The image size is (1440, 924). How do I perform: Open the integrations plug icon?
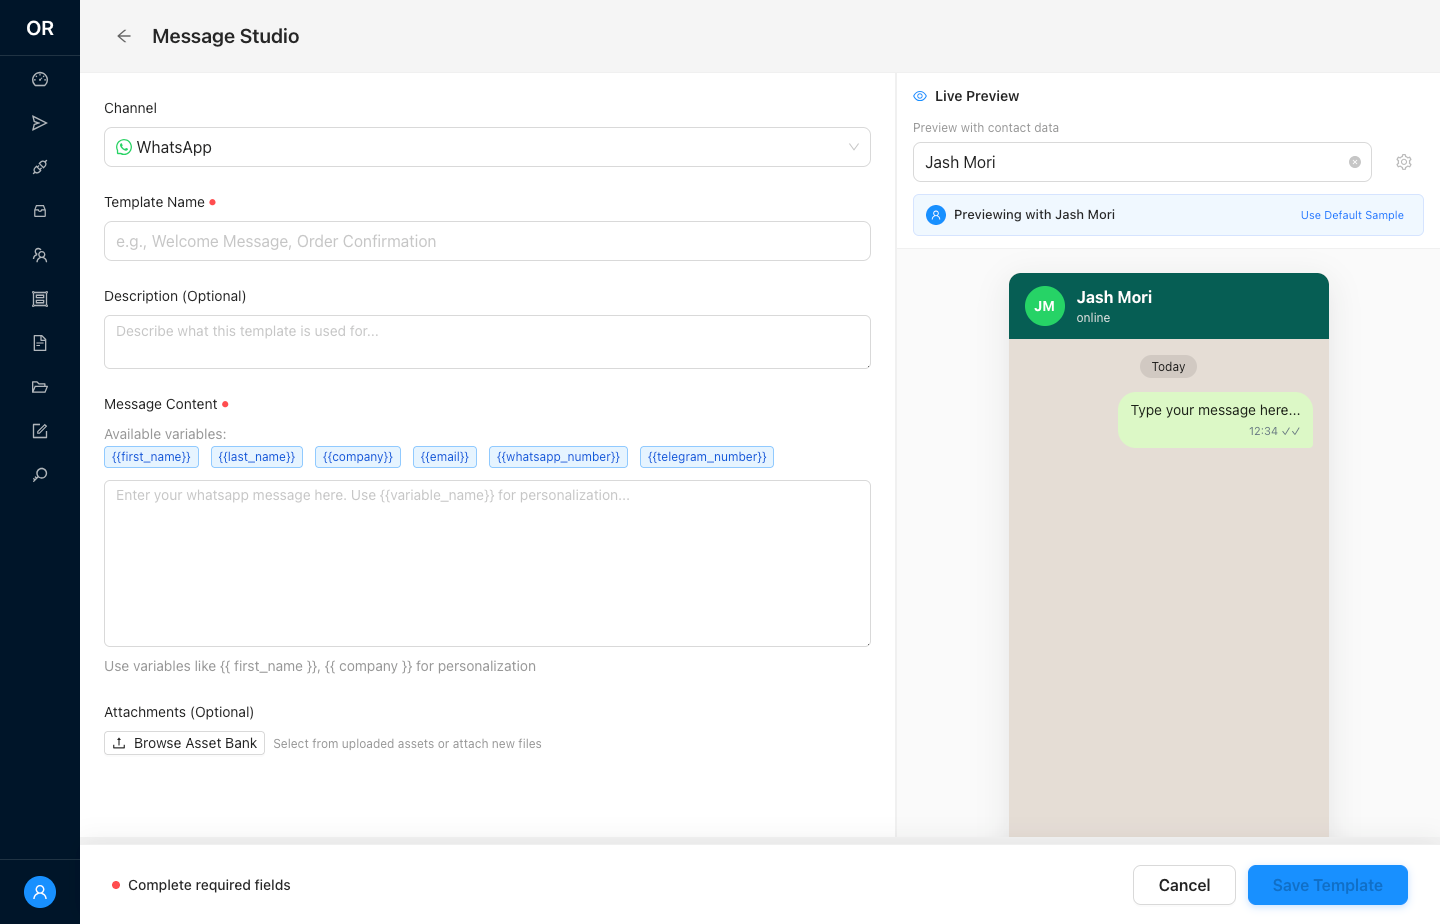[40, 166]
